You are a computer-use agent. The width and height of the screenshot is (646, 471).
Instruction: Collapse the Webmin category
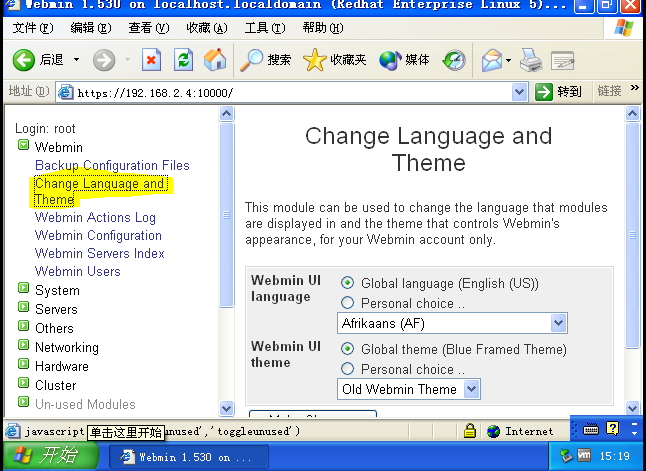[x=23, y=145]
